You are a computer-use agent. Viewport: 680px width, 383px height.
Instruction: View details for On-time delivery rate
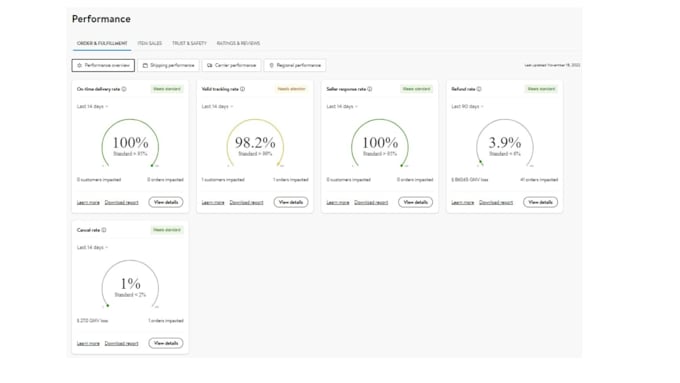tap(166, 202)
